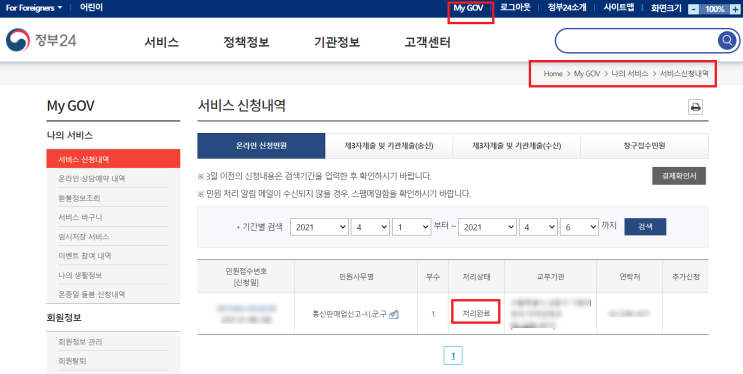Open 서비스 바구니 in sidebar
This screenshot has height=374, width=743.
[80, 217]
